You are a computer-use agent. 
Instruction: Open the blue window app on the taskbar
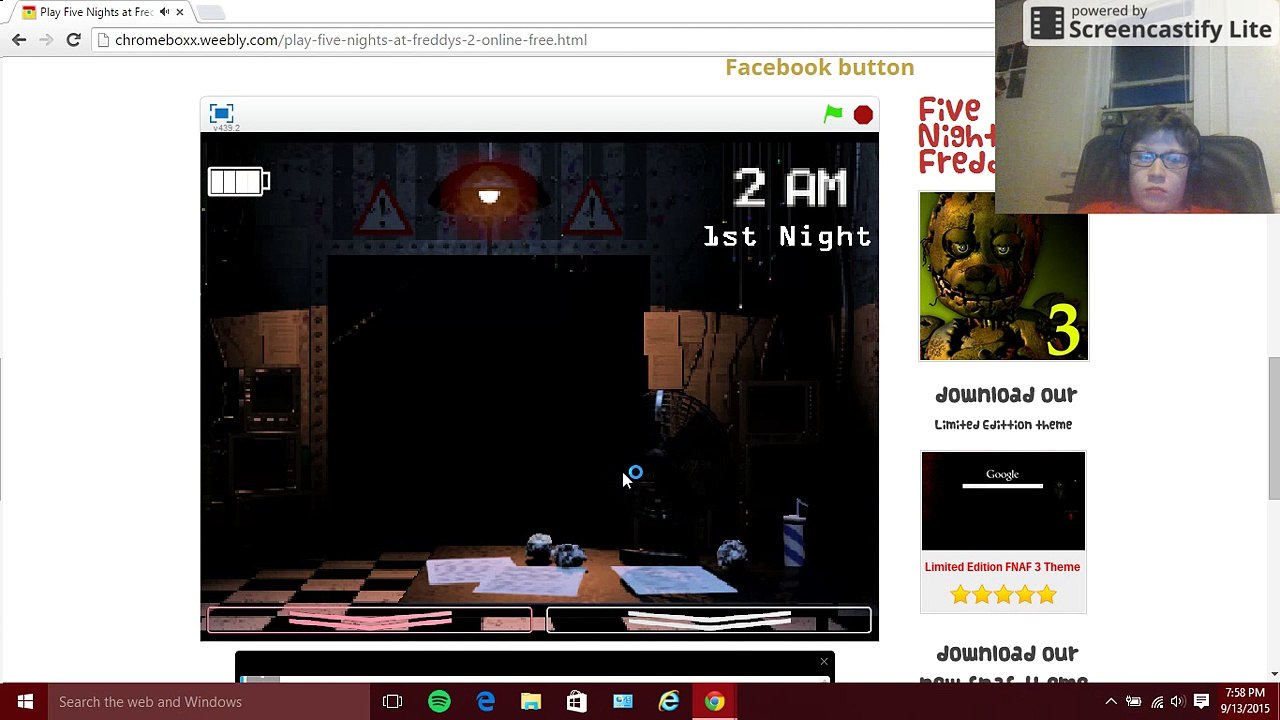pos(623,701)
